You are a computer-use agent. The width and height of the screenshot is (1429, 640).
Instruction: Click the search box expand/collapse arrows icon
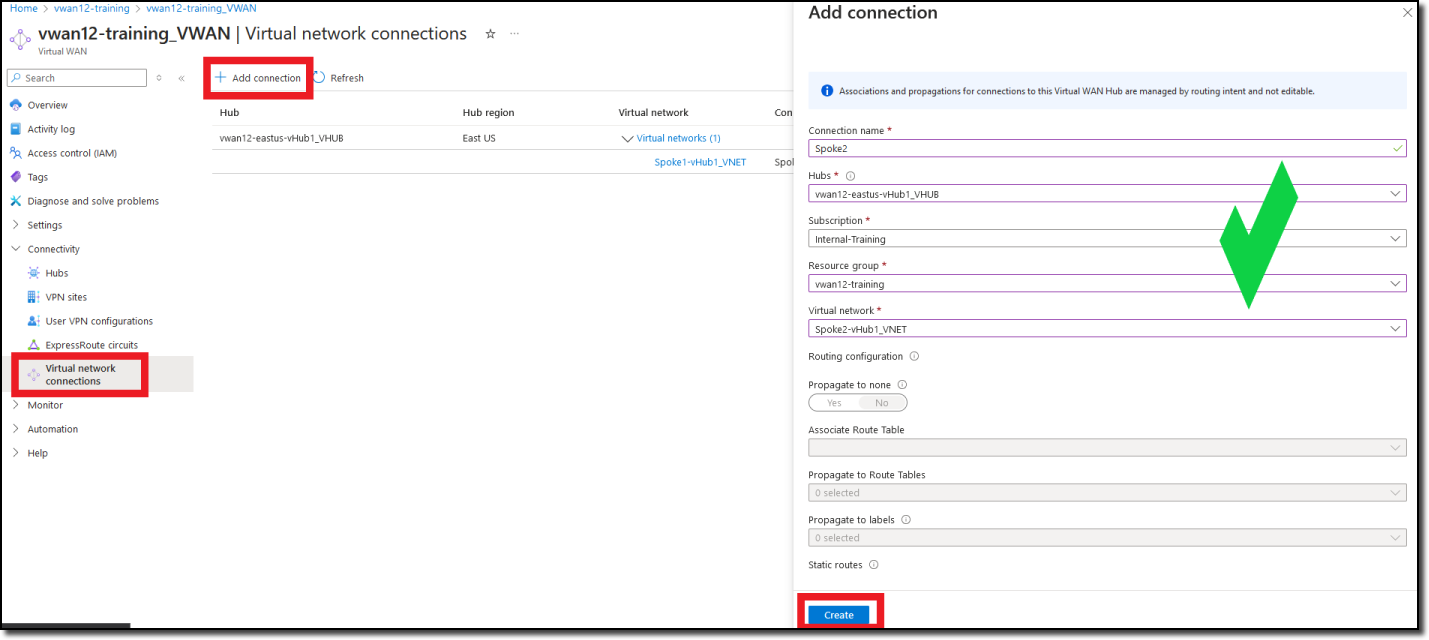[x=159, y=78]
